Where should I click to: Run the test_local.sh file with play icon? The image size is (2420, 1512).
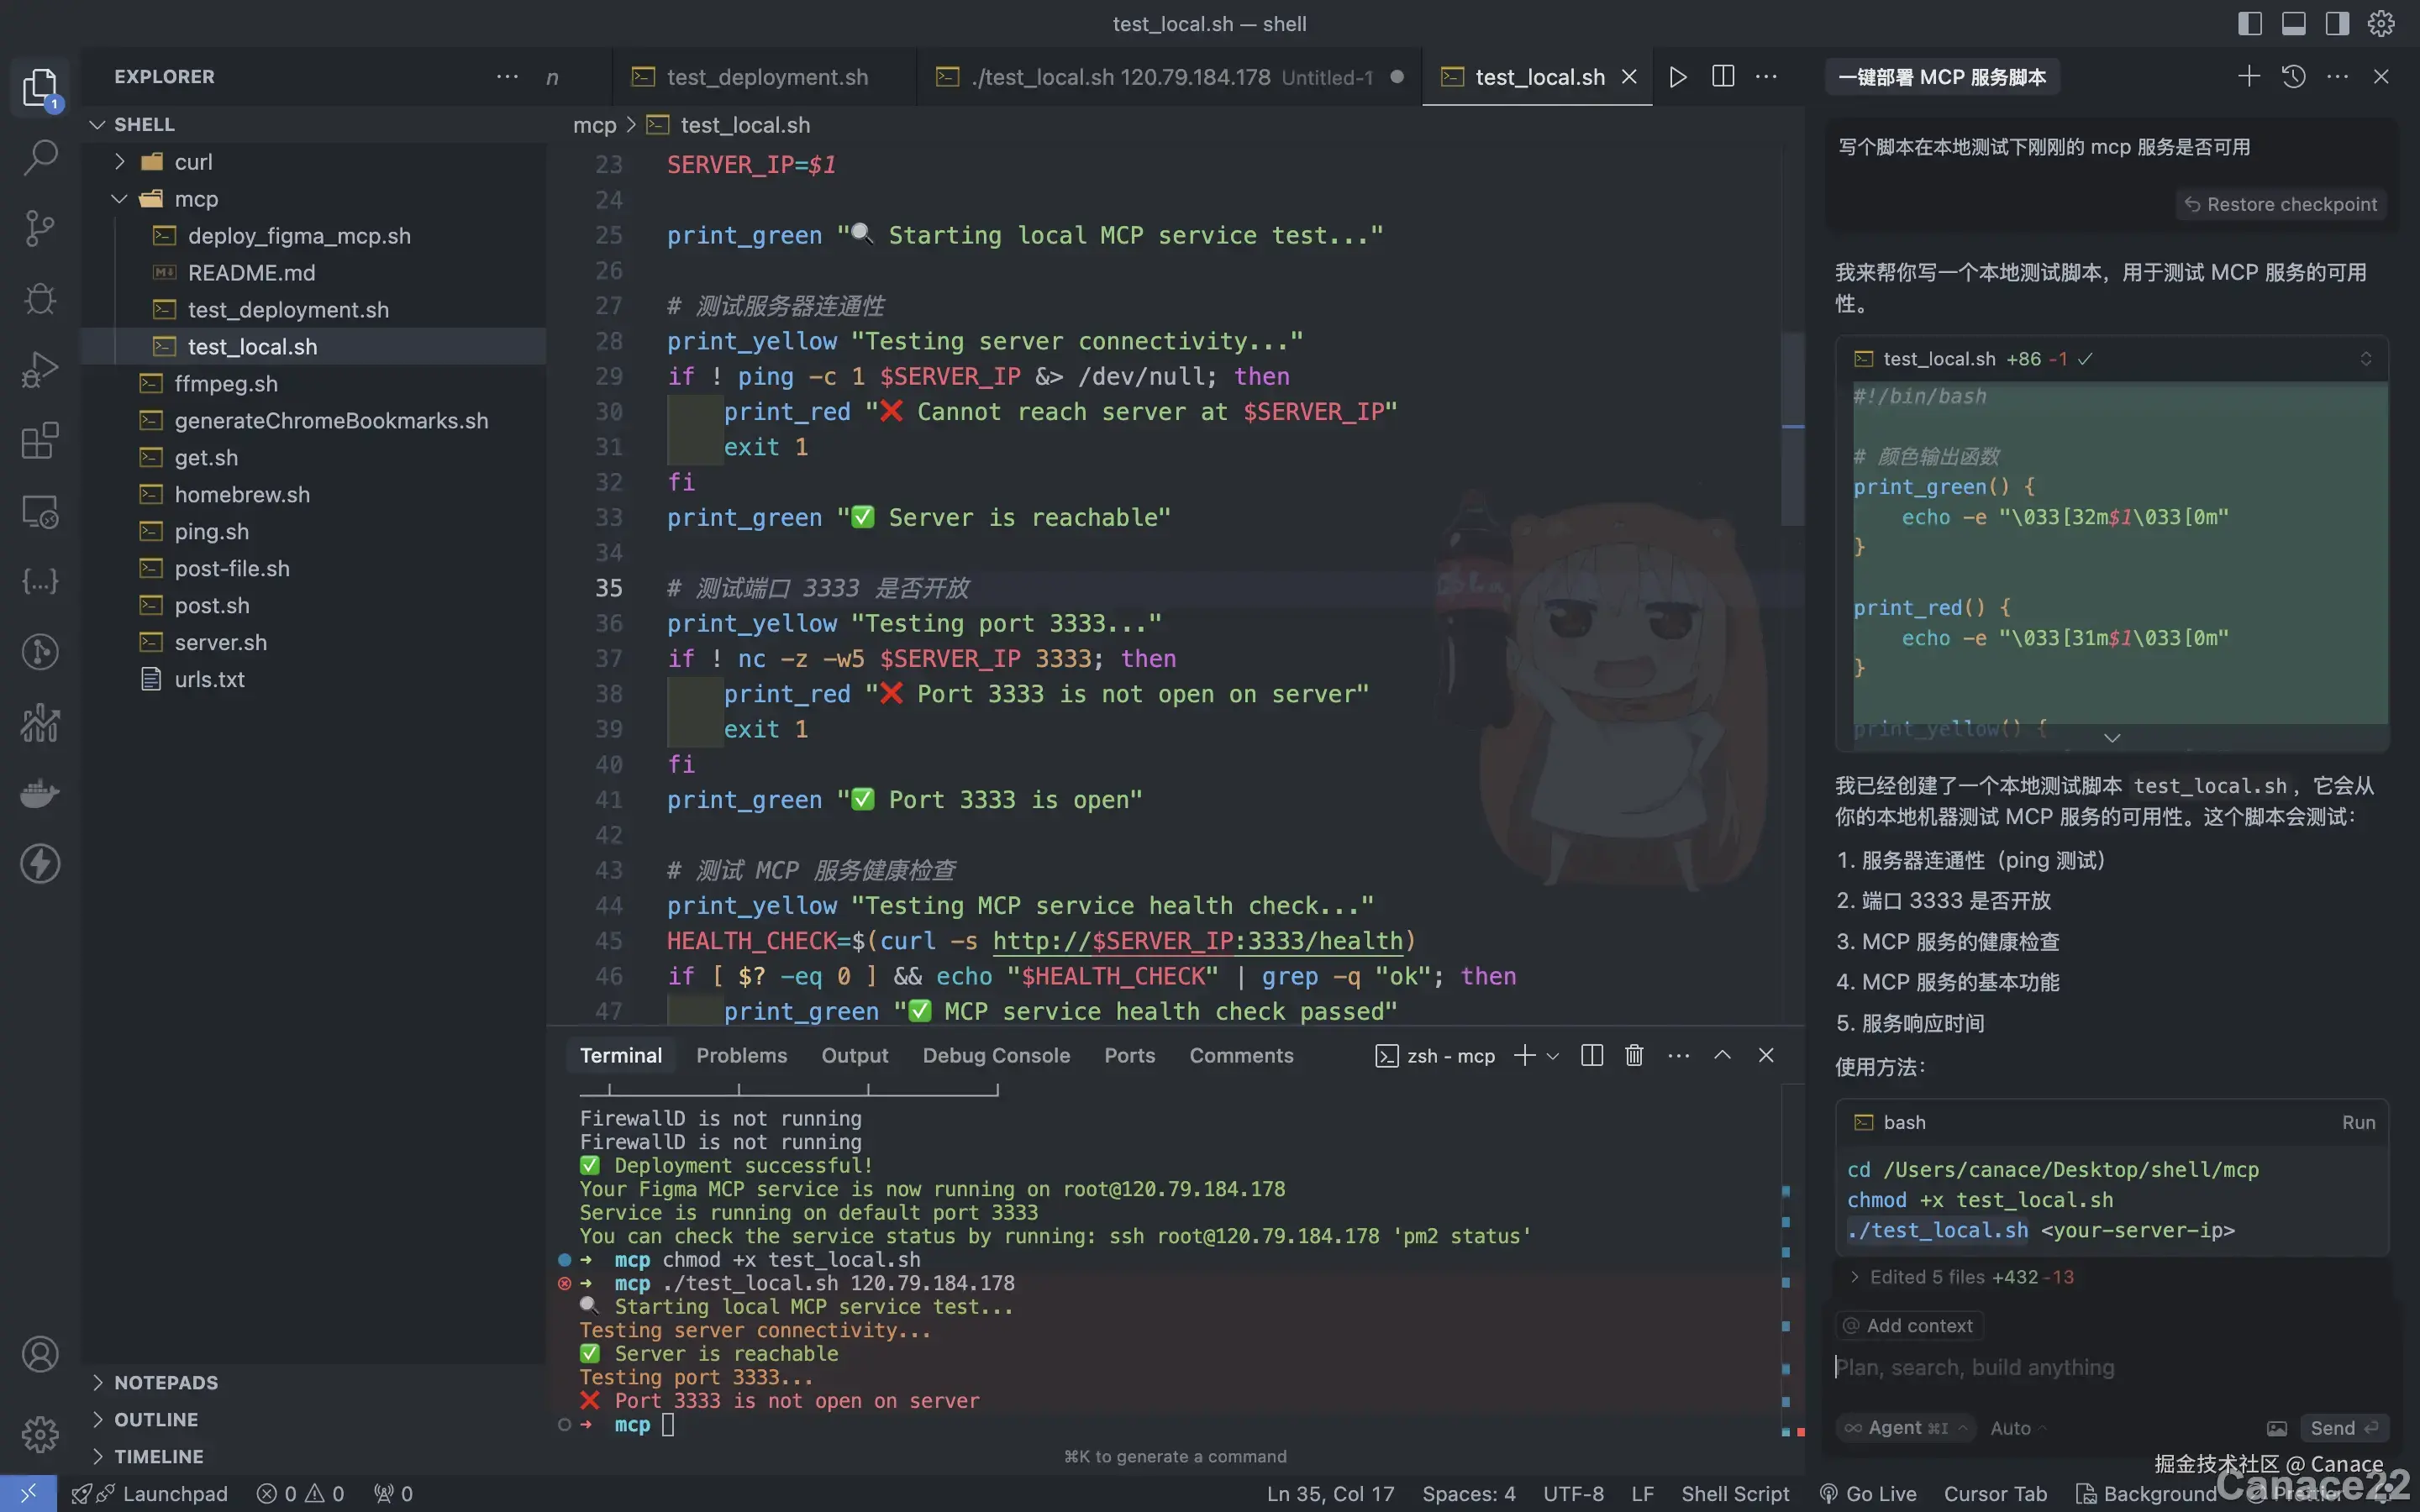click(x=1678, y=77)
